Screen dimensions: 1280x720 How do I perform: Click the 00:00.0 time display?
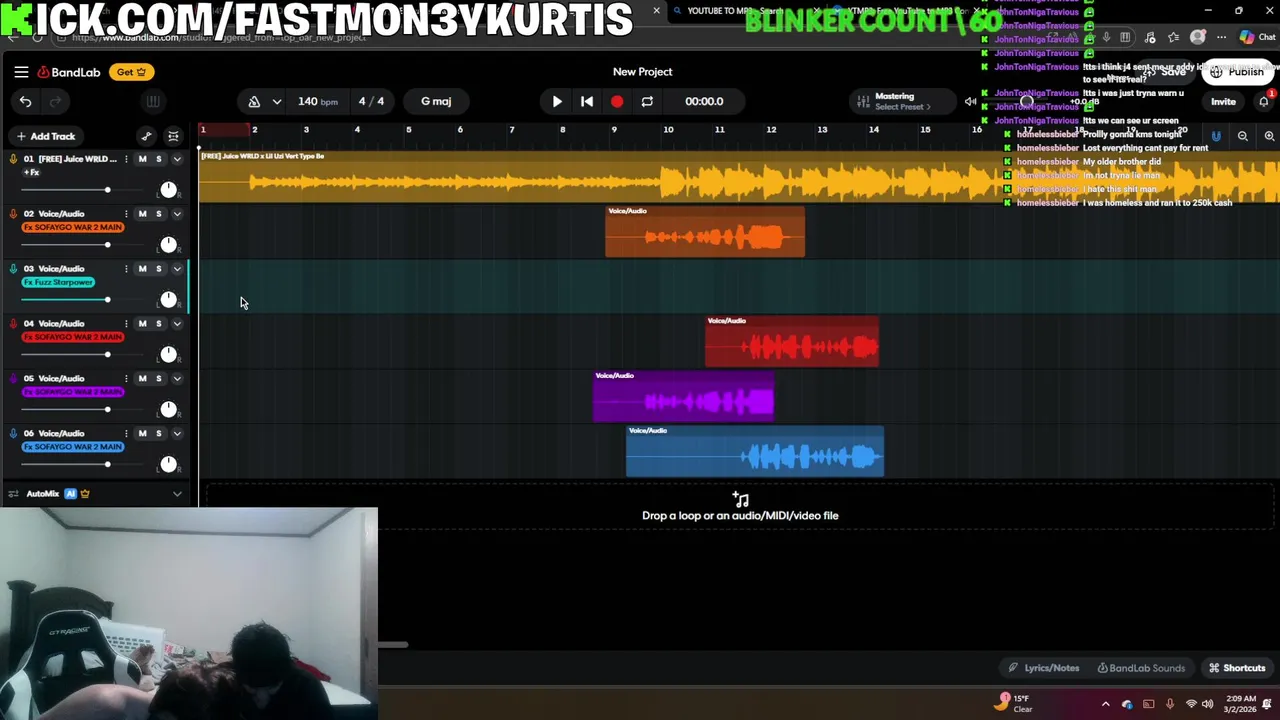704,101
